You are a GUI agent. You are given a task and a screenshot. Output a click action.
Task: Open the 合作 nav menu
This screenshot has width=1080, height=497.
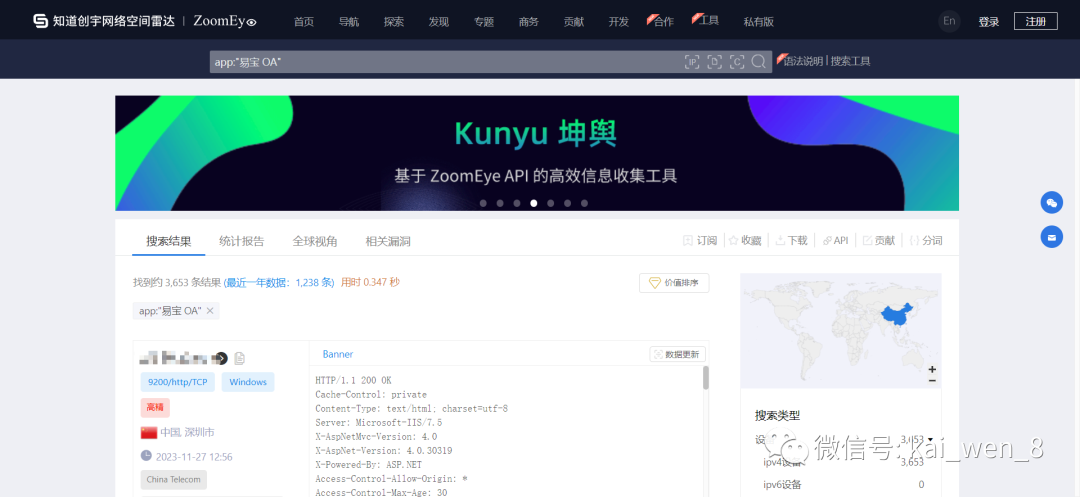tap(661, 21)
